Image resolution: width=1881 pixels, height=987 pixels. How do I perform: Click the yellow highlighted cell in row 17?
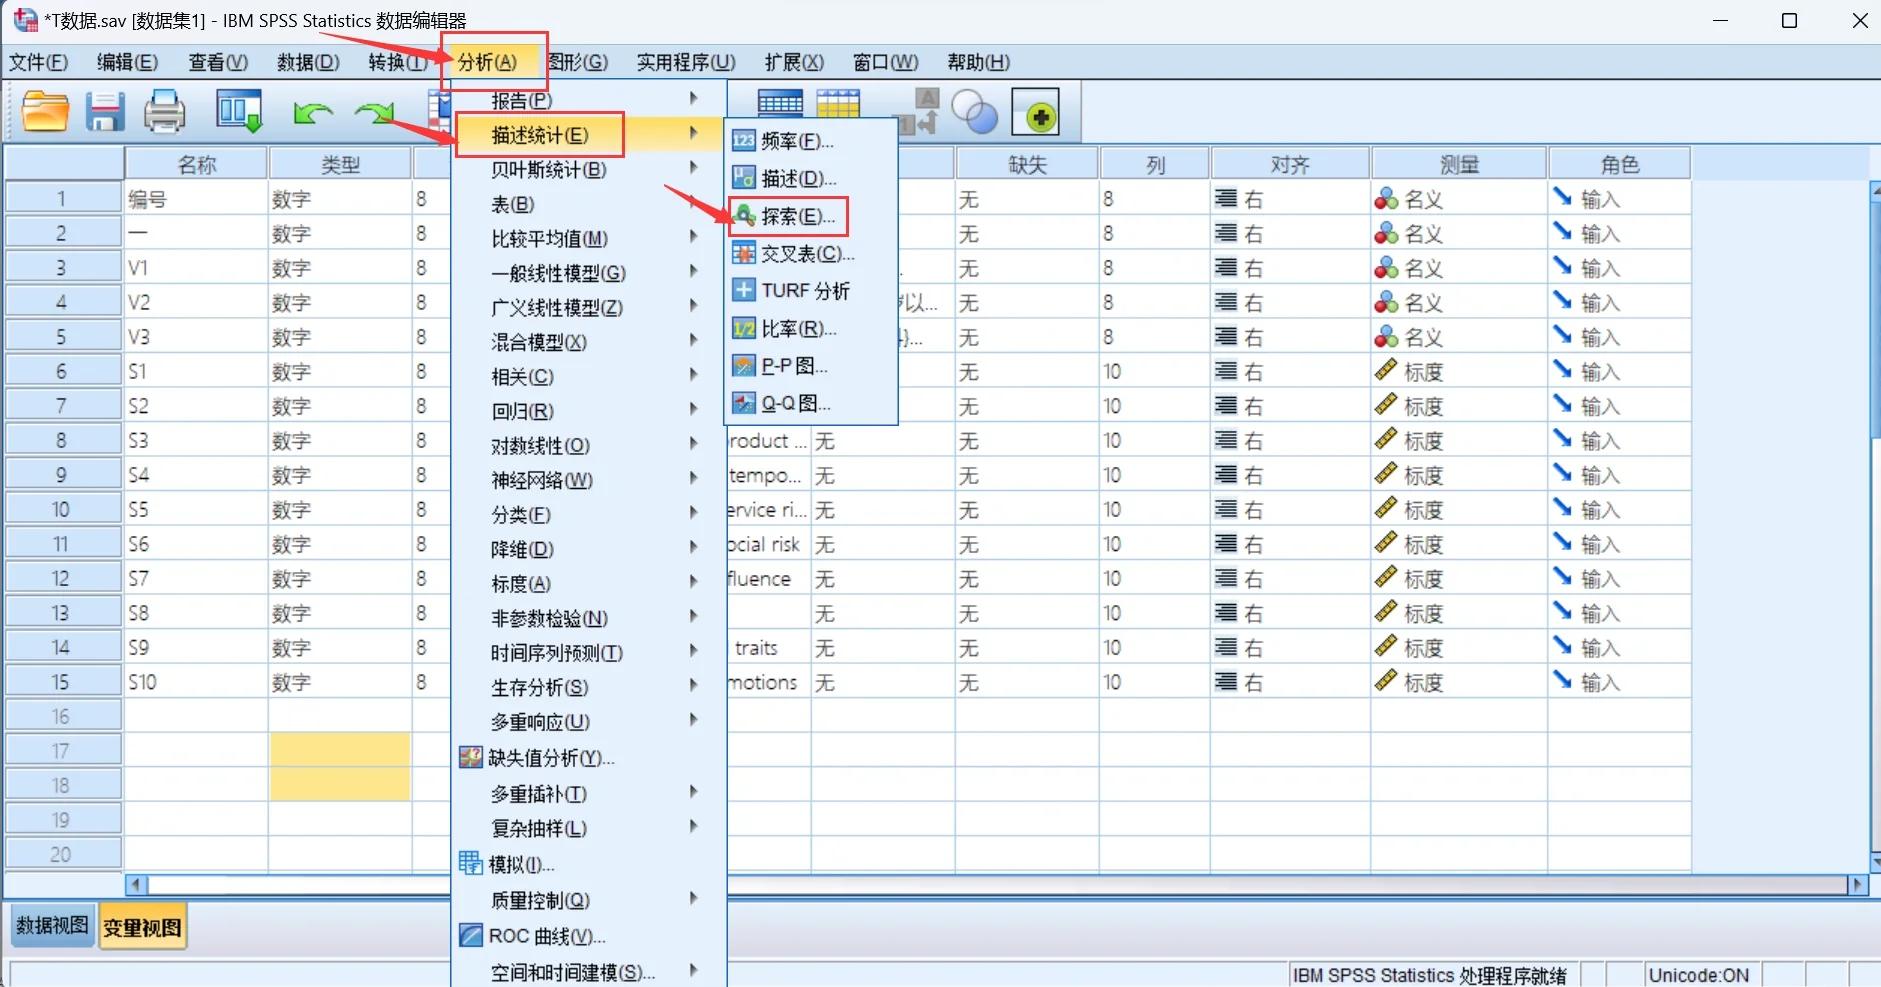pyautogui.click(x=340, y=750)
